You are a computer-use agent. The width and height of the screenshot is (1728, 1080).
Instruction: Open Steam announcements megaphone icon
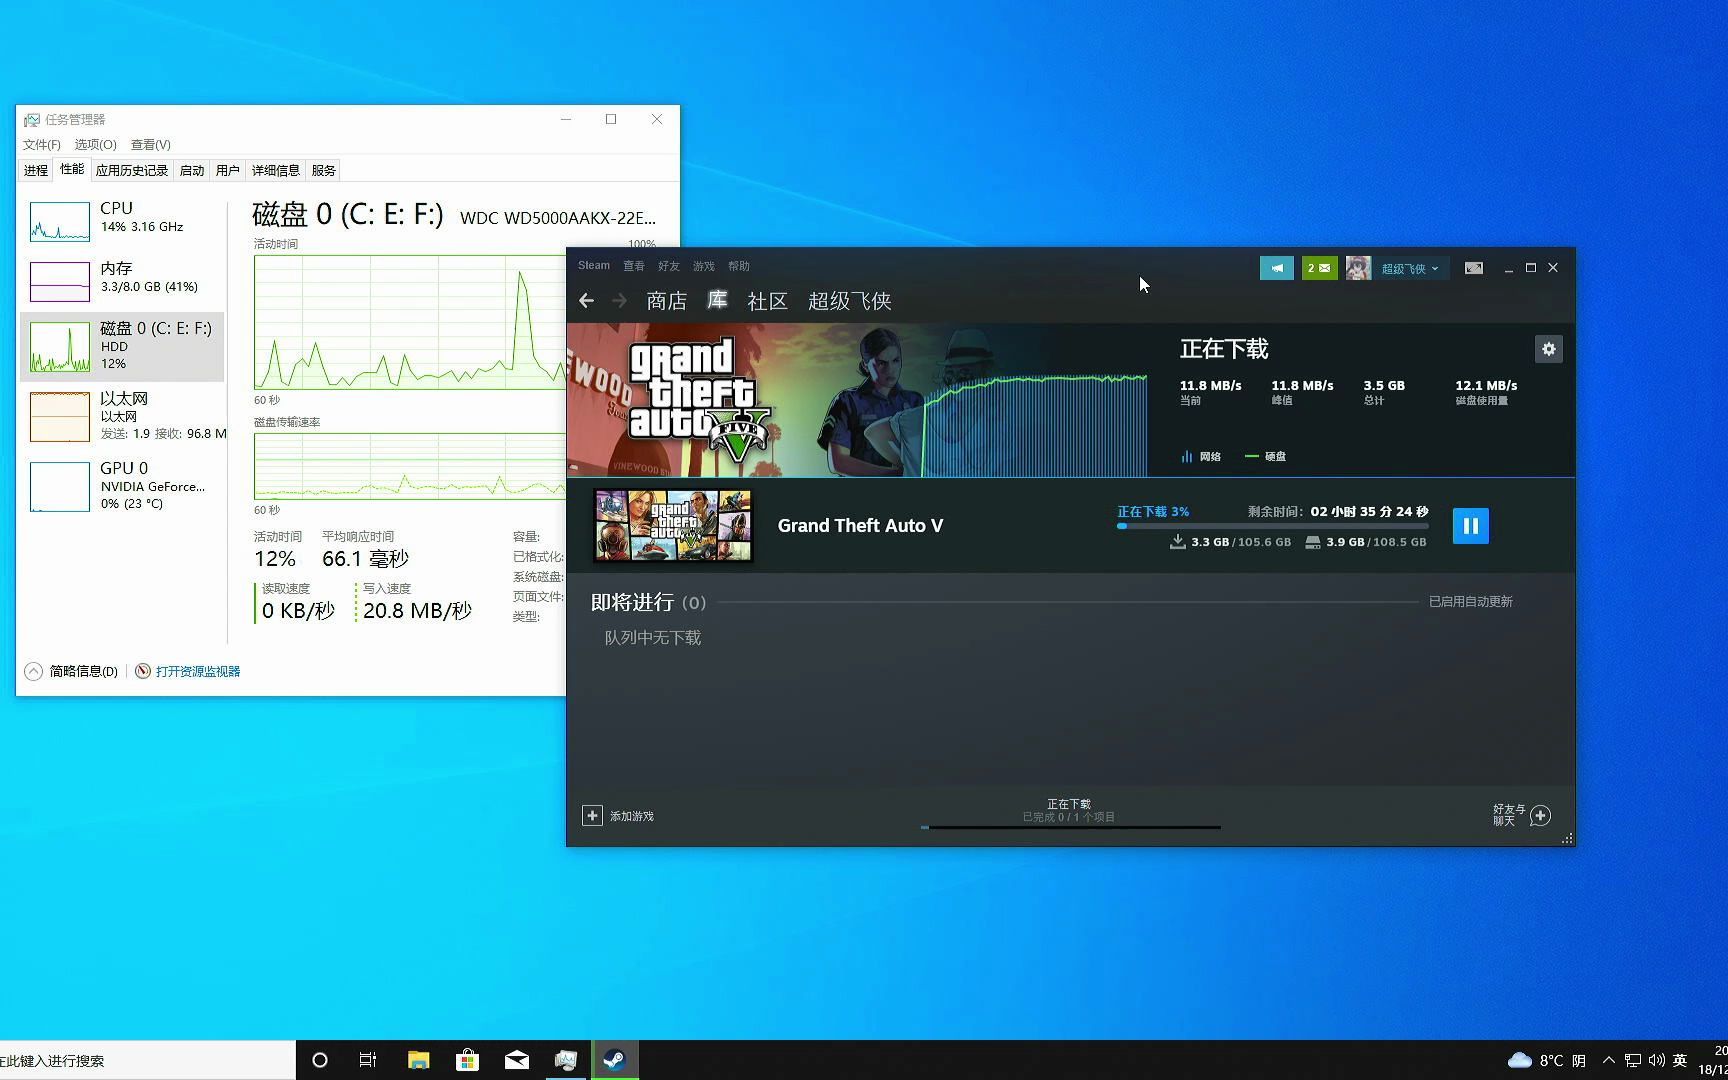click(x=1276, y=268)
